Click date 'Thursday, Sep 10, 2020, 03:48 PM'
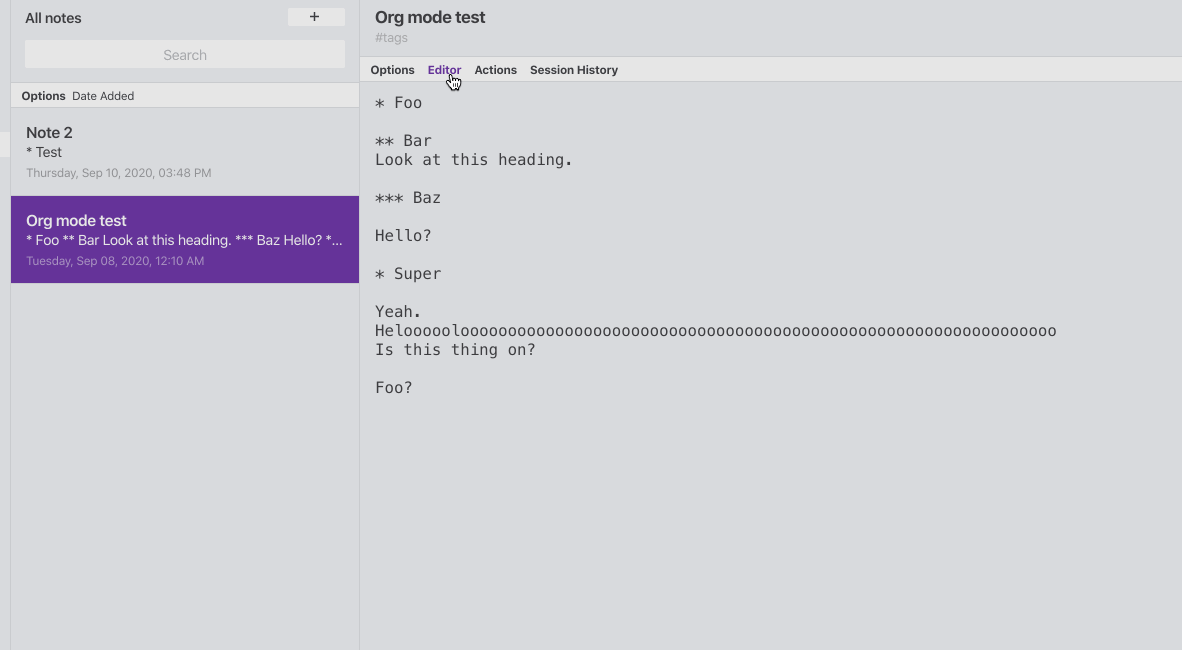The height and width of the screenshot is (650, 1182). 118,173
